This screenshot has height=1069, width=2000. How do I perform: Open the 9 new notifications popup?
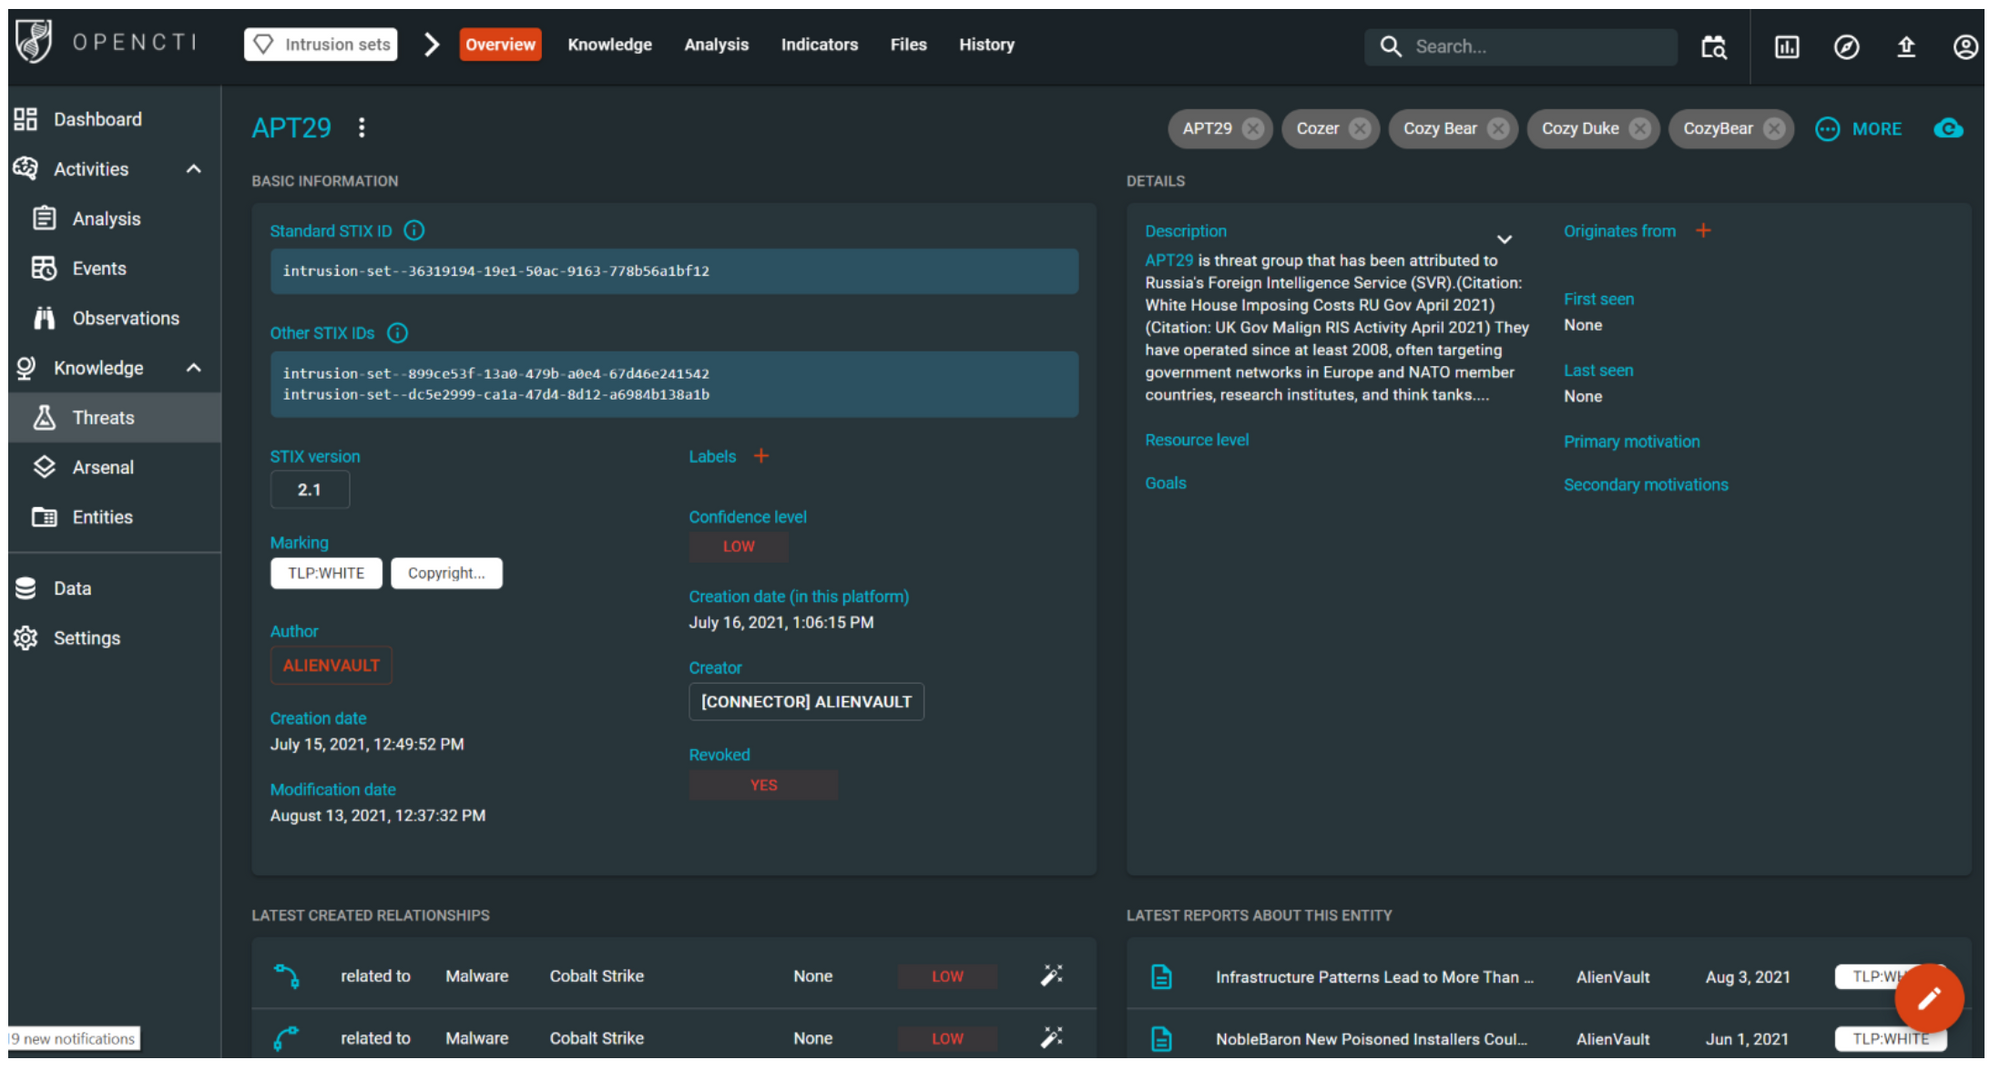click(x=74, y=1039)
